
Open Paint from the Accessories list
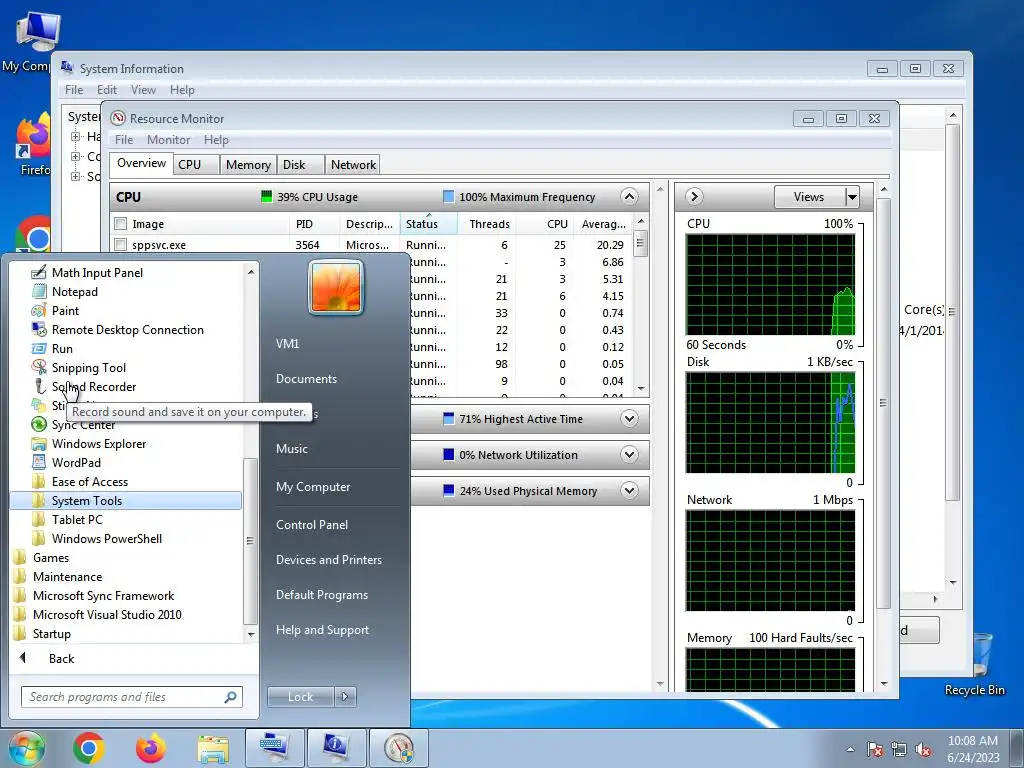[x=65, y=310]
